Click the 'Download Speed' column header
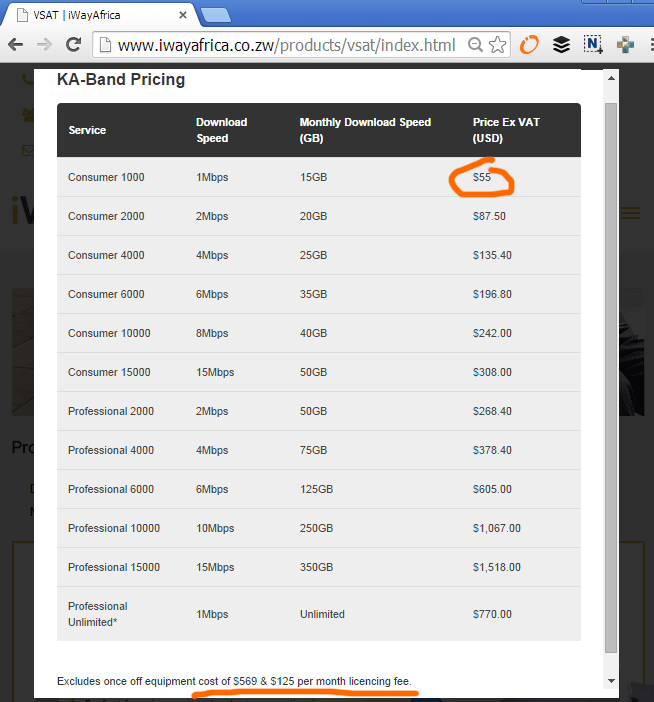This screenshot has width=654, height=702. click(222, 130)
